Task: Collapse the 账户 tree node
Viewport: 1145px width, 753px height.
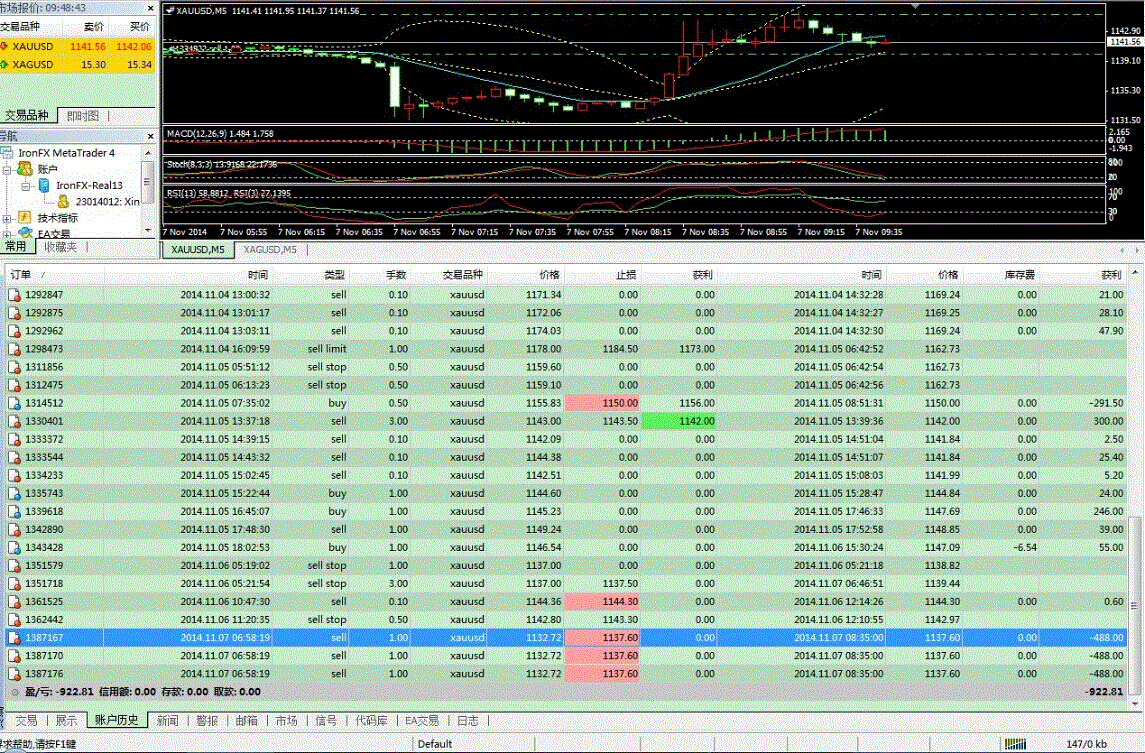Action: 7,169
